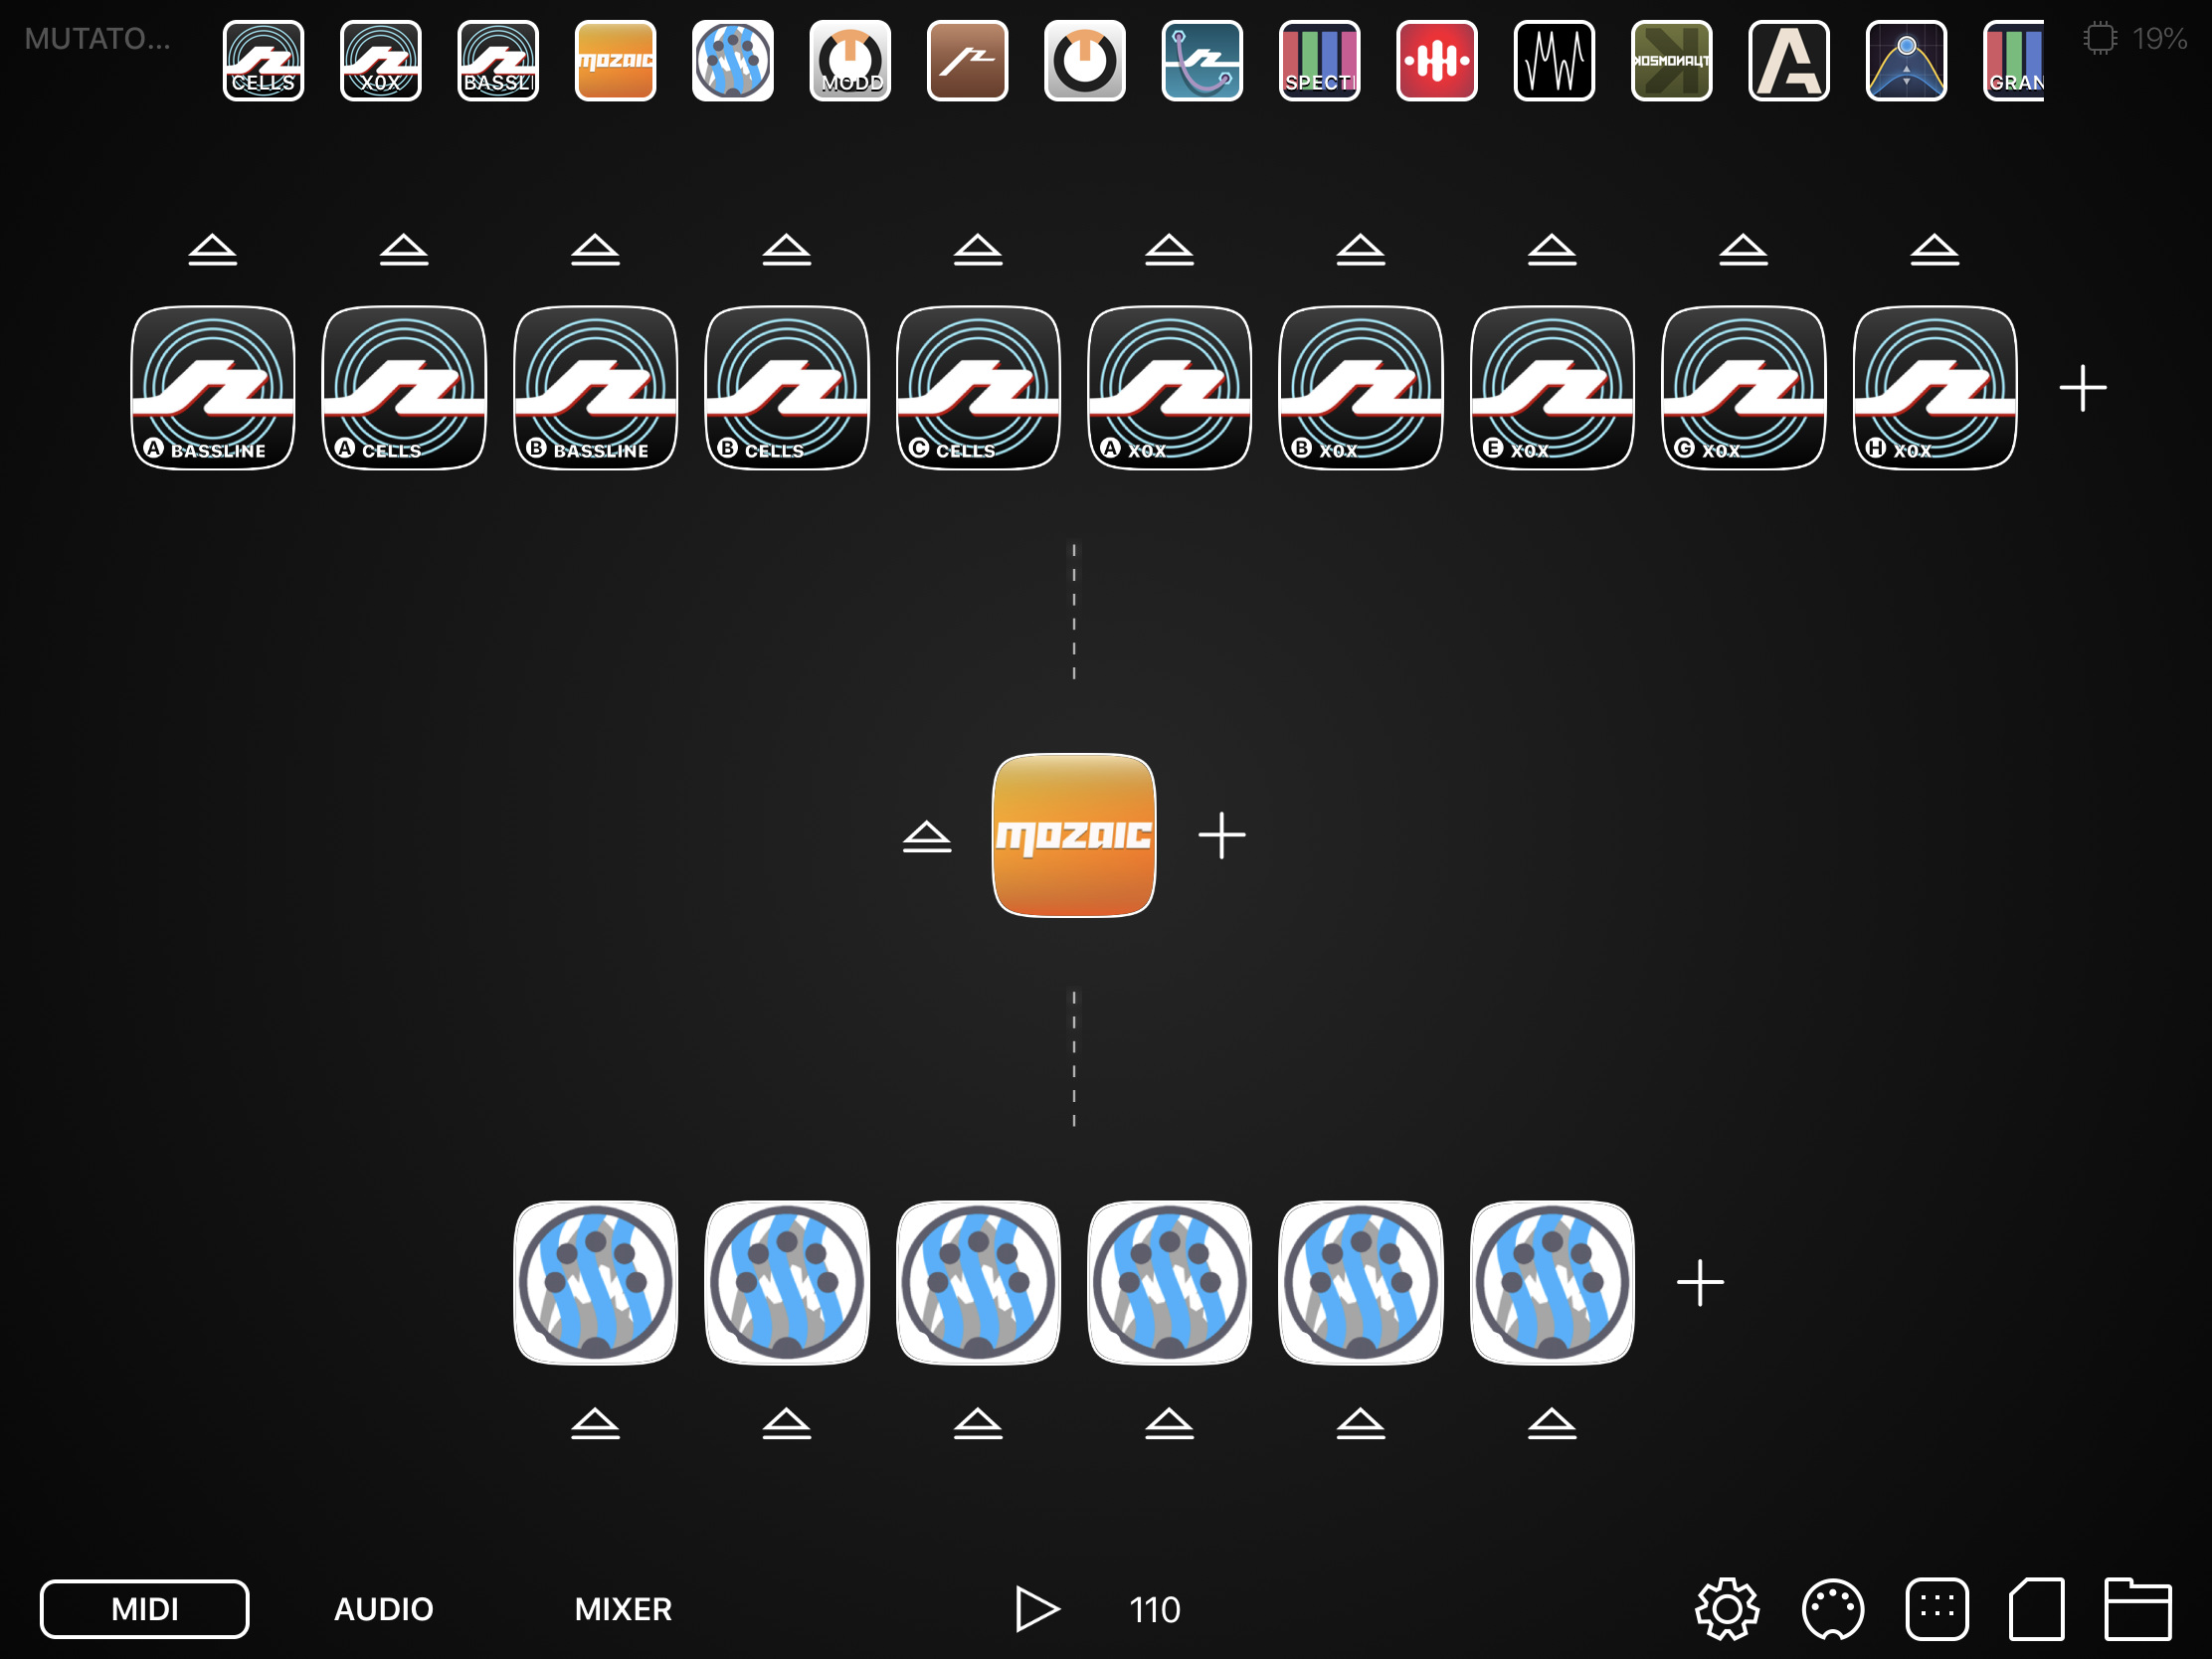Click the eject arrow under the last bottom MIDI node
Viewport: 2212px width, 1659px height.
pyautogui.click(x=1553, y=1423)
